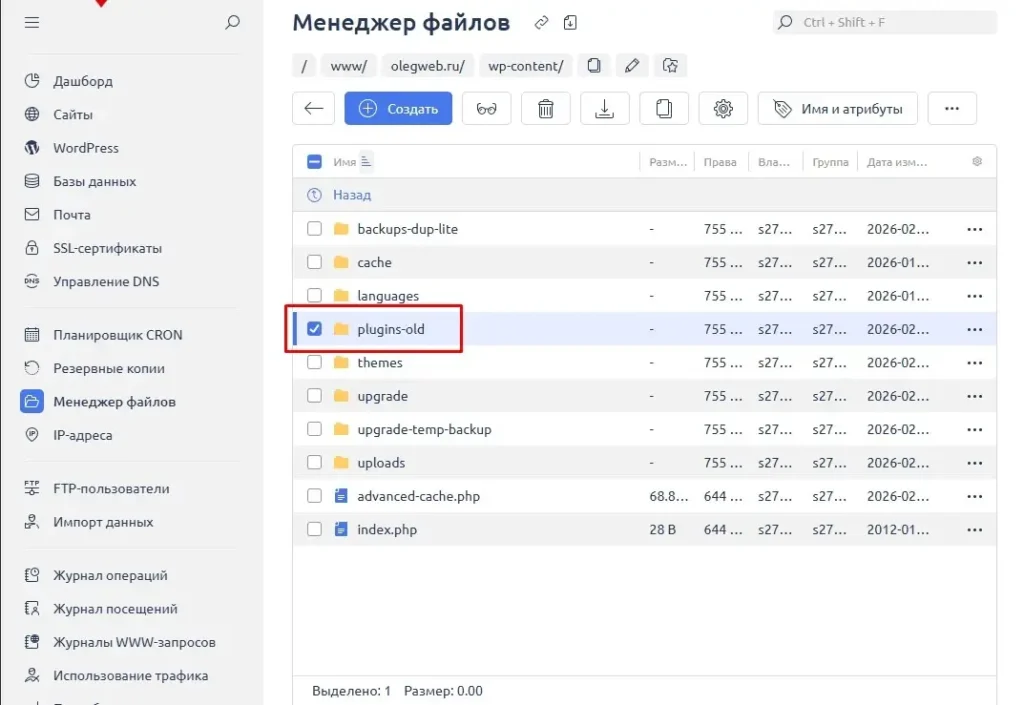
Task: Open row menu for plugins-old folder
Action: (974, 329)
